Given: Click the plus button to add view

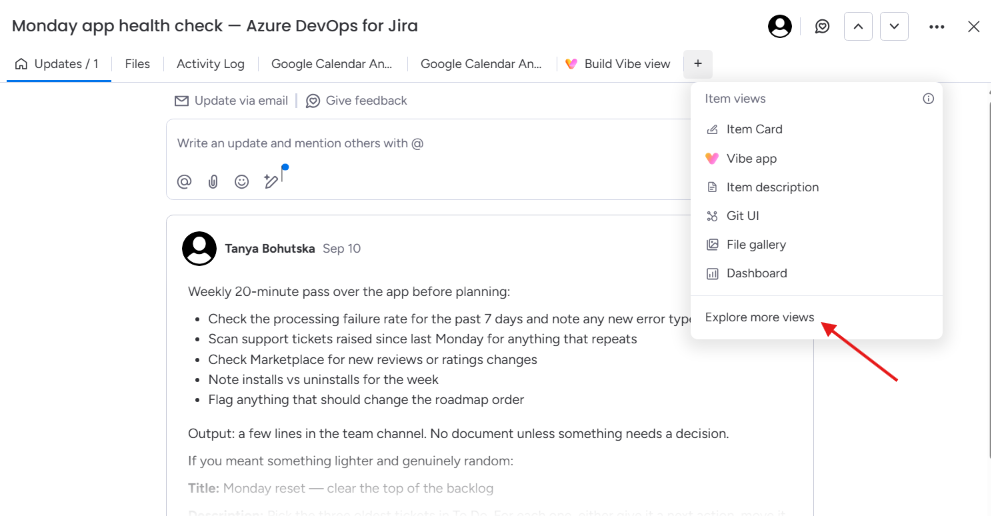Looking at the screenshot, I should tap(698, 63).
